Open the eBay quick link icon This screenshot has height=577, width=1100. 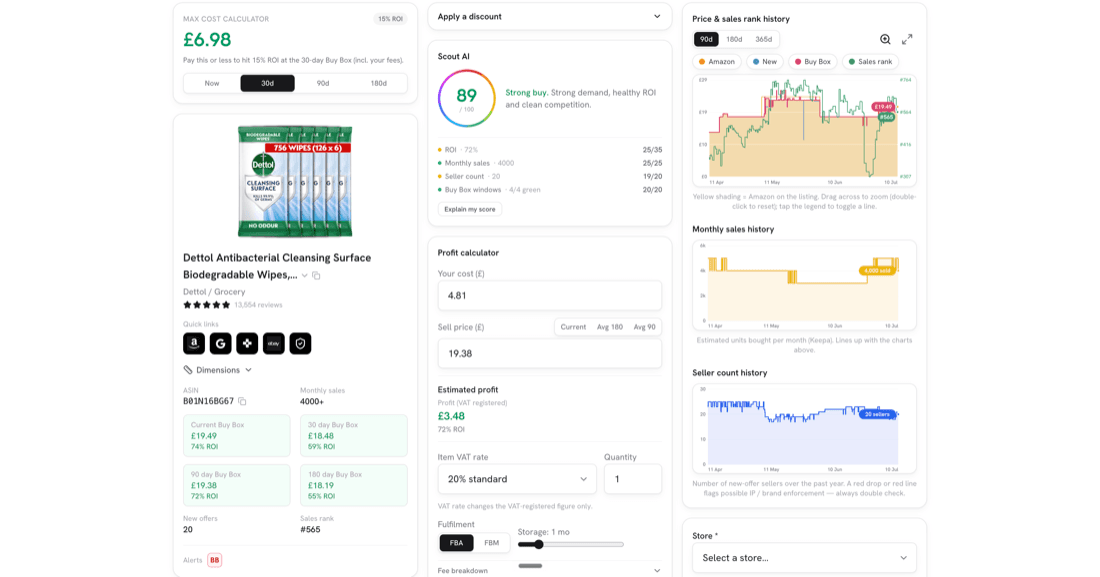274,343
